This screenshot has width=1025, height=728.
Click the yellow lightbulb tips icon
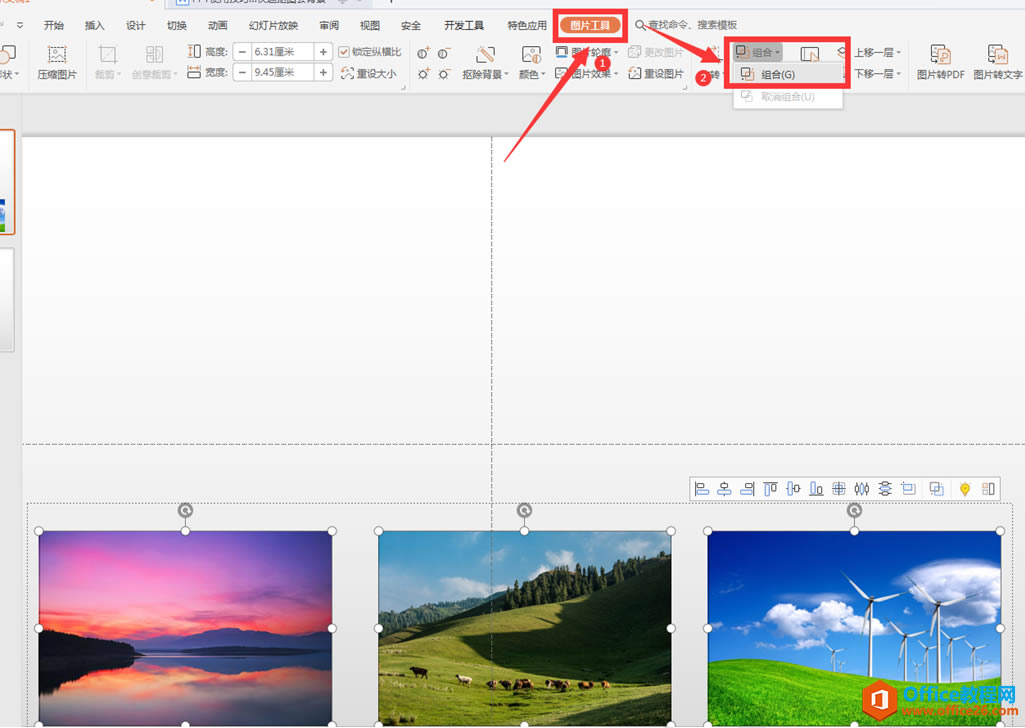pyautogui.click(x=965, y=489)
